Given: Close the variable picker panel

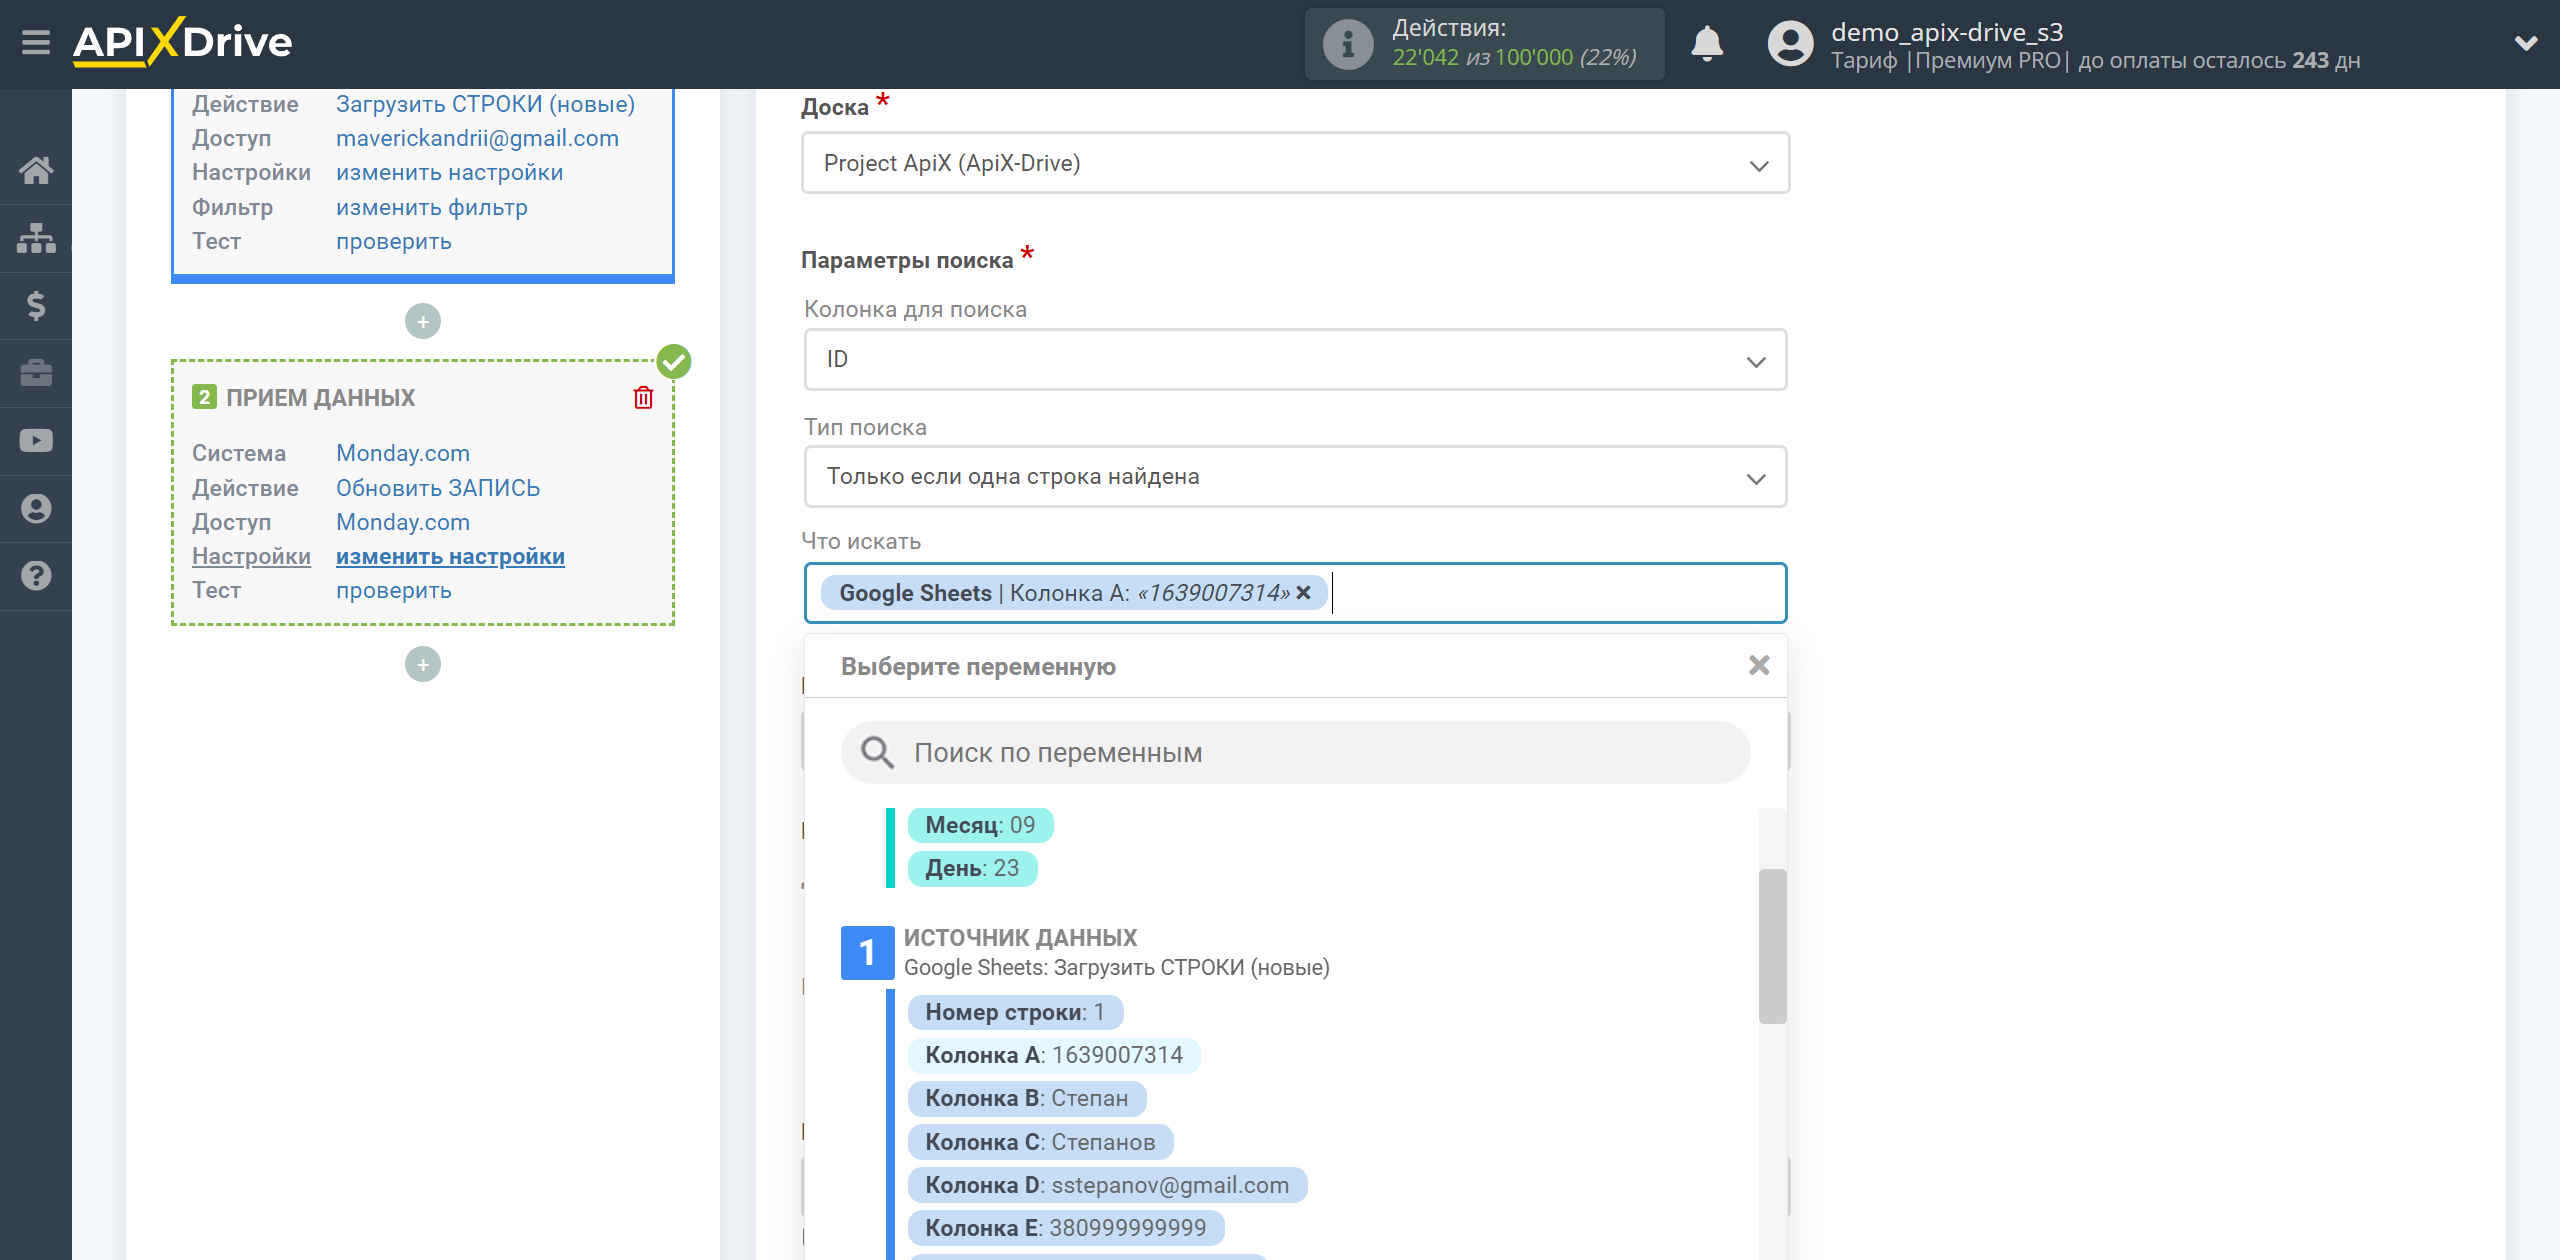Looking at the screenshot, I should (x=1759, y=666).
